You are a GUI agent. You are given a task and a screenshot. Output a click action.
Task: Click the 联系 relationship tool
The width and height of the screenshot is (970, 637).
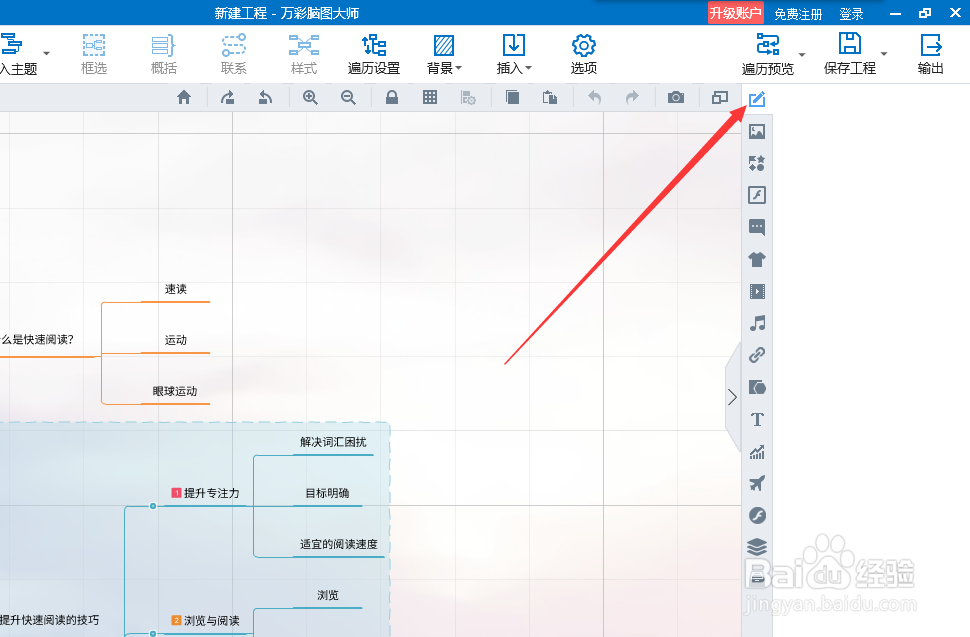tap(234, 54)
